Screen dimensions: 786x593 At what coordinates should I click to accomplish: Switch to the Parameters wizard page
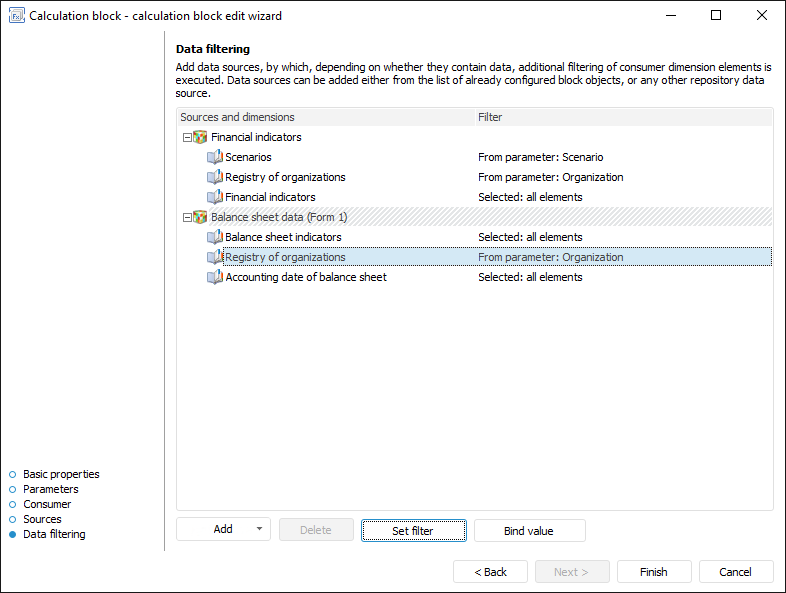tap(50, 489)
